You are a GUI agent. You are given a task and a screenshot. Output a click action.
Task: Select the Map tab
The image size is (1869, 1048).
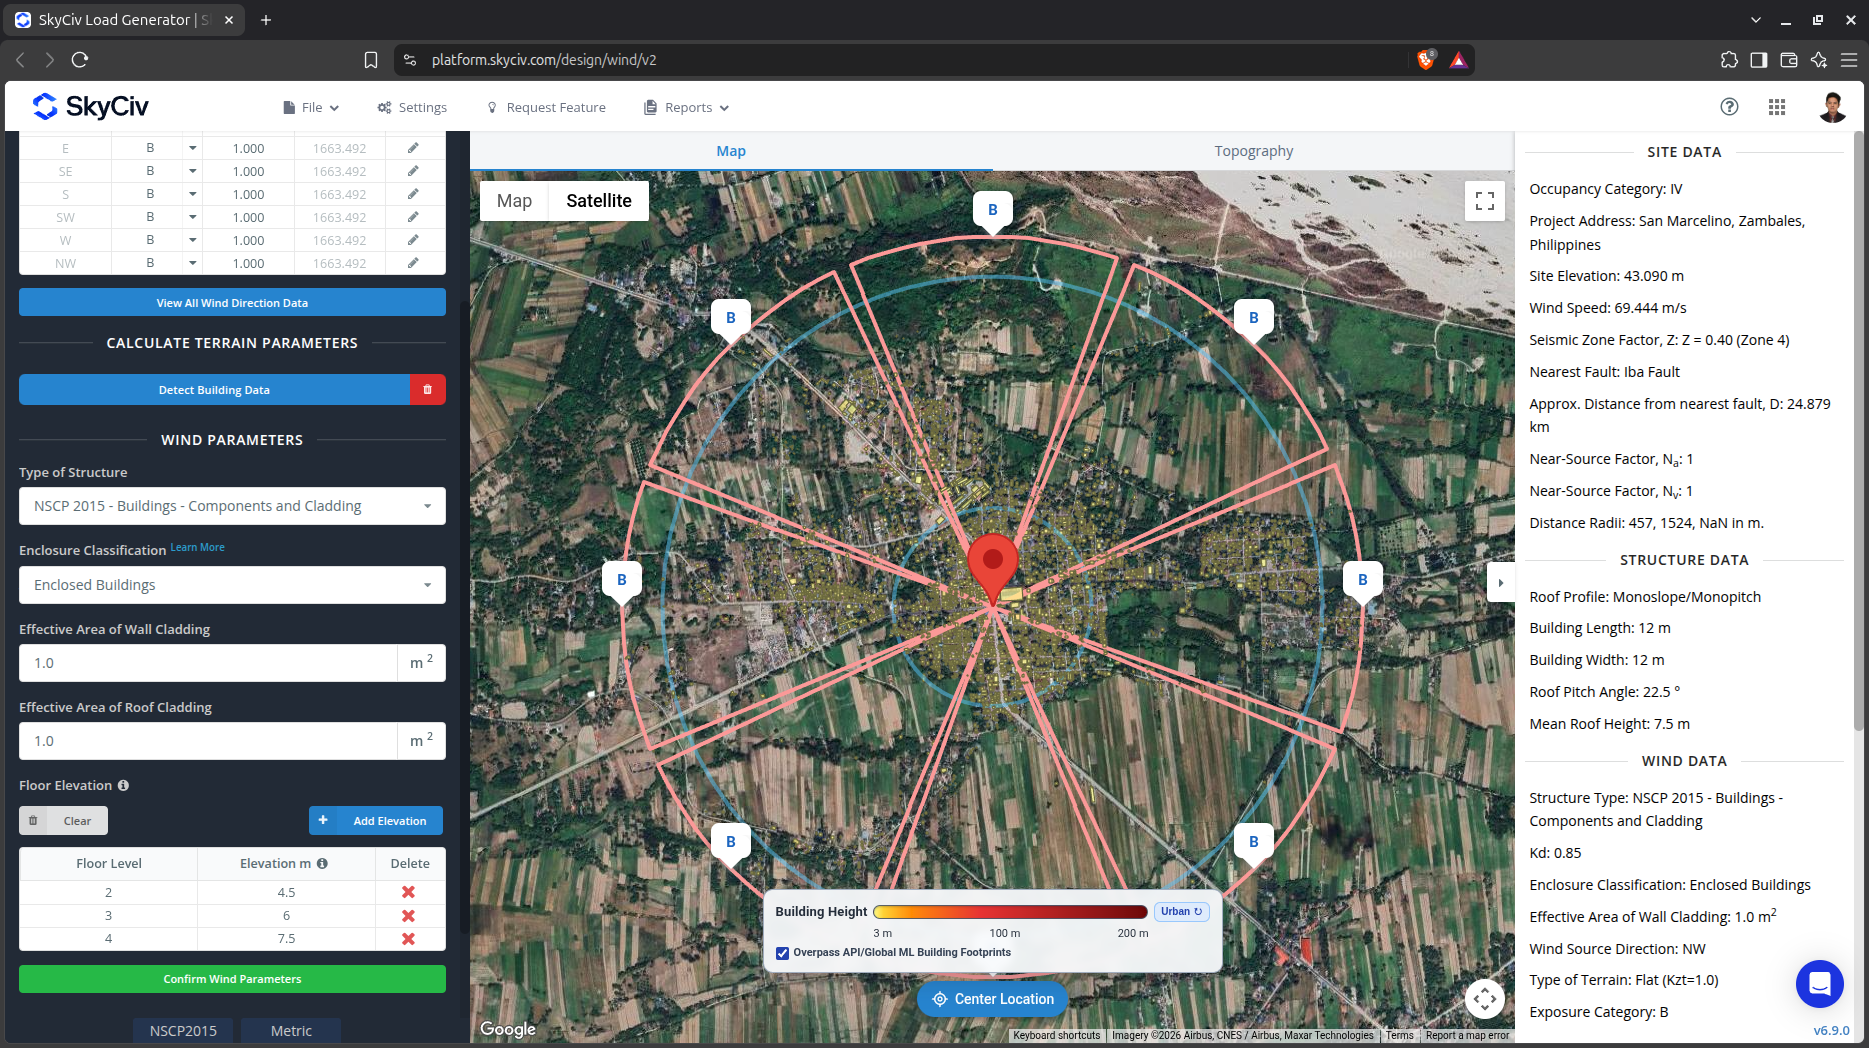[x=731, y=151]
